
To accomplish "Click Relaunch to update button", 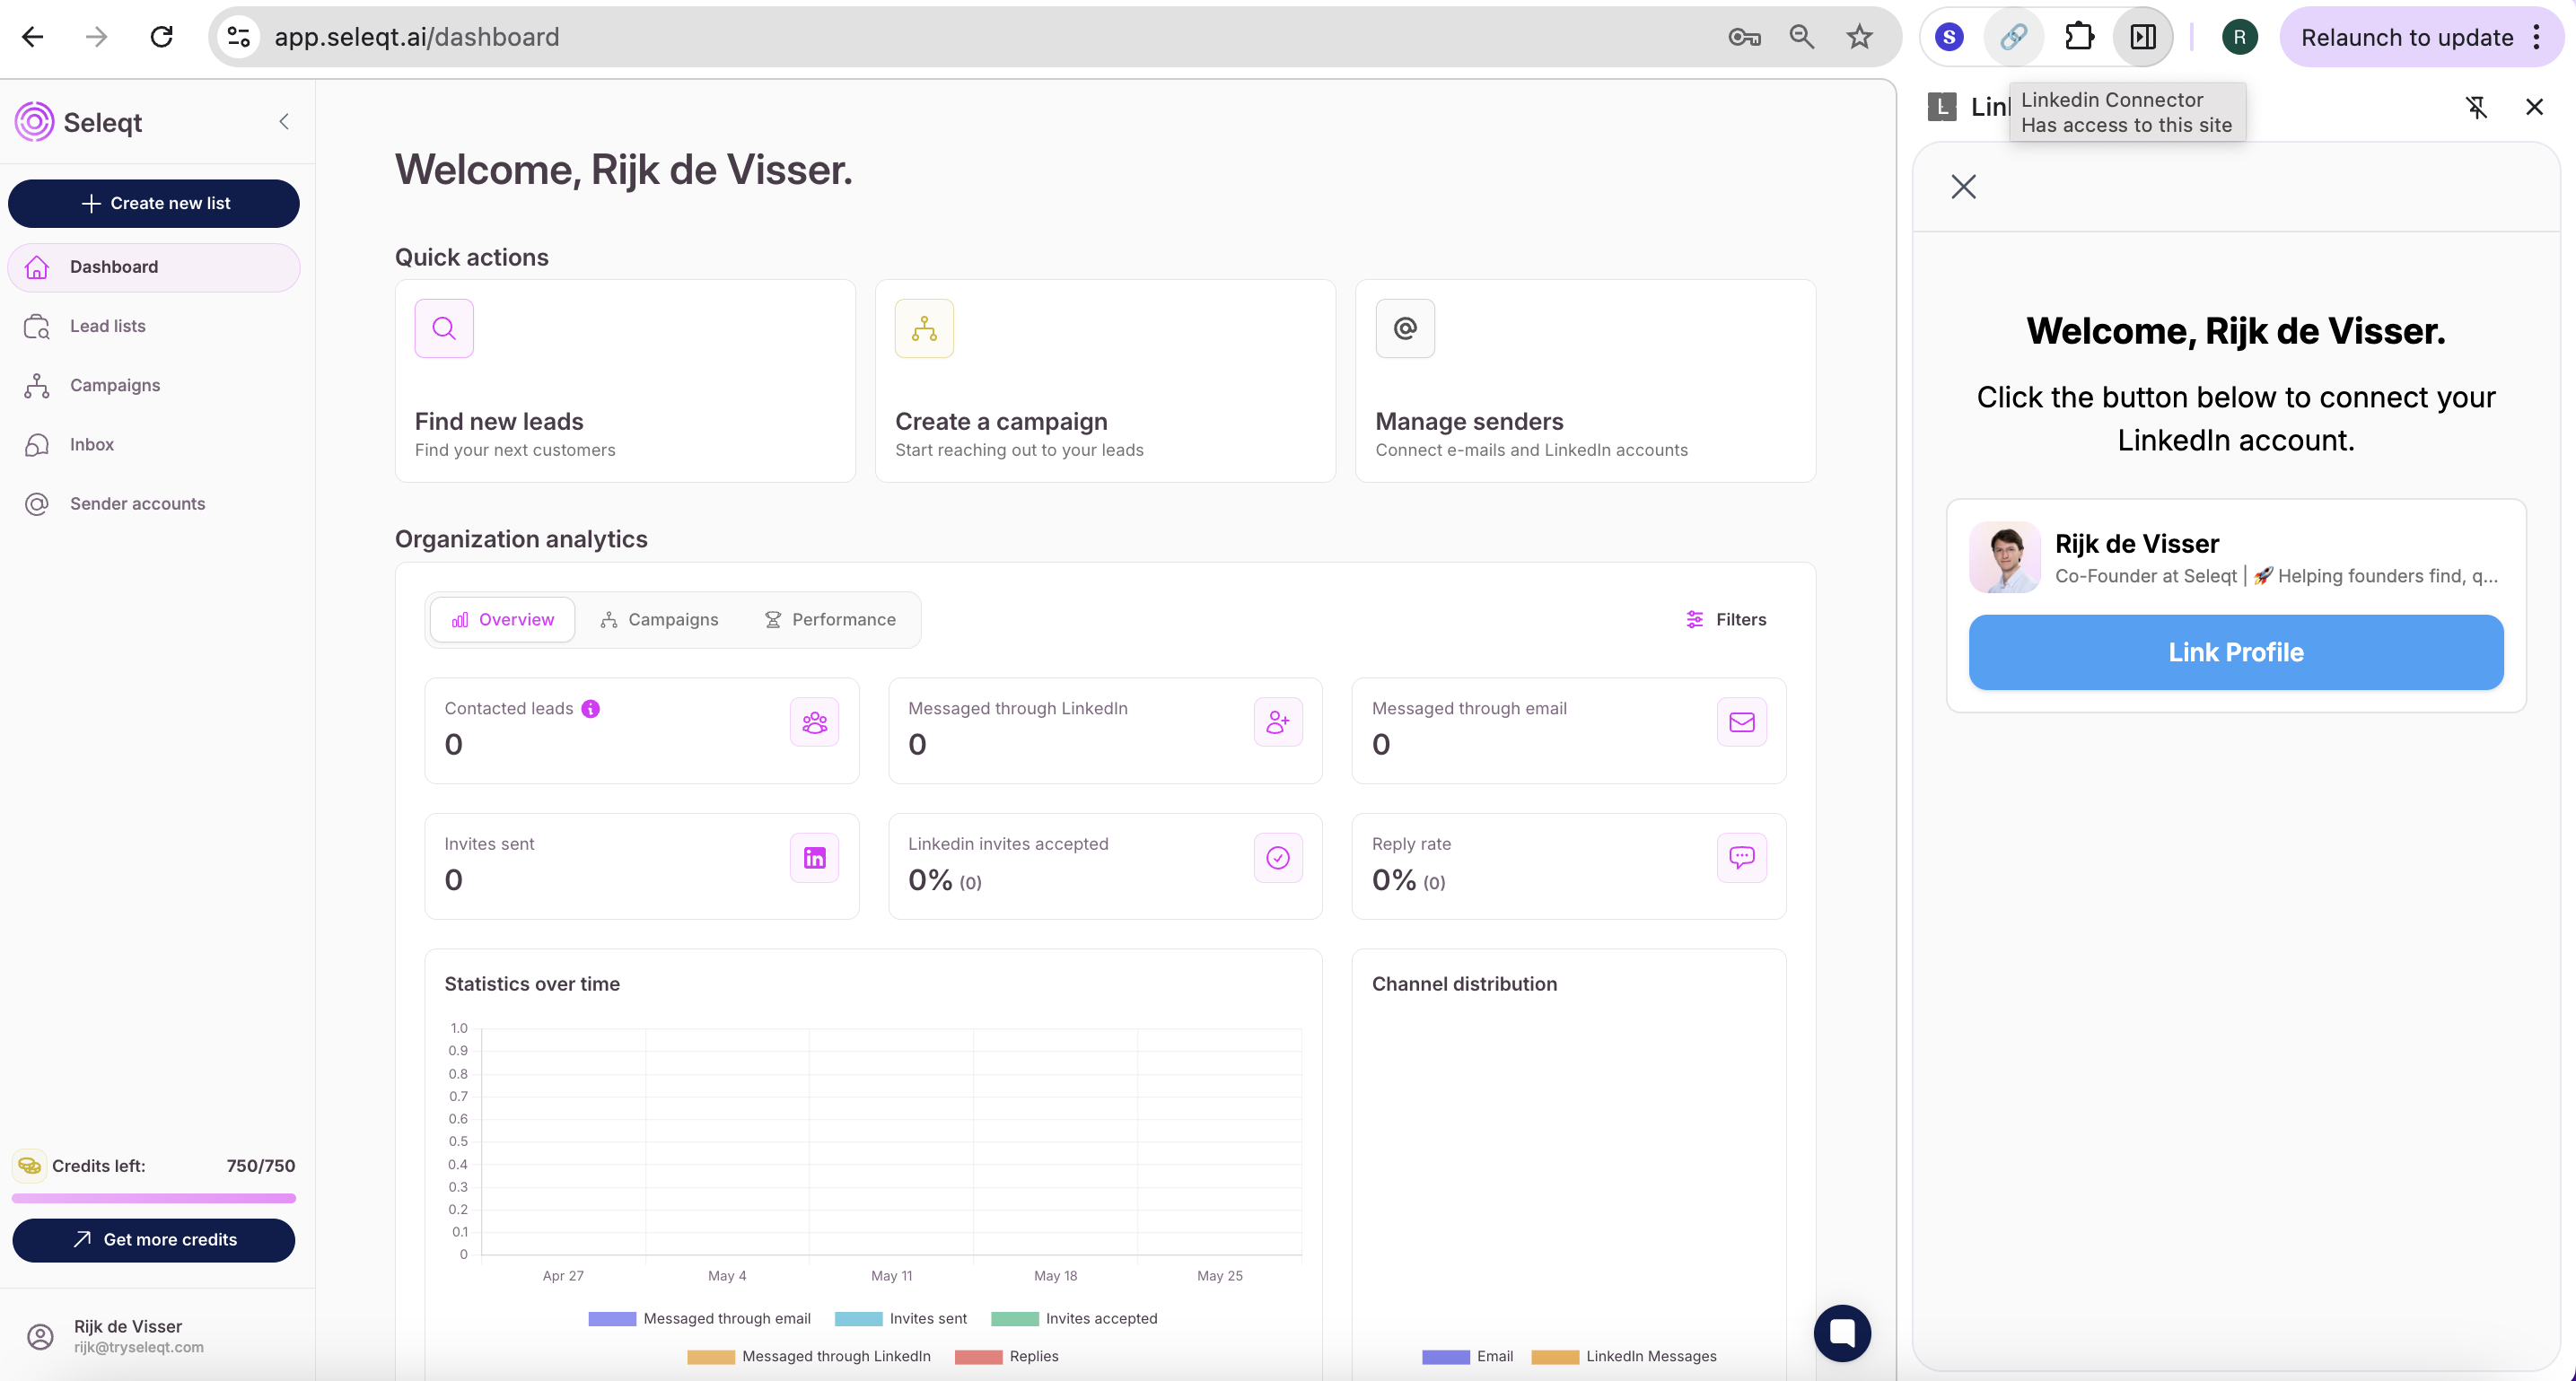I will pos(2406,37).
